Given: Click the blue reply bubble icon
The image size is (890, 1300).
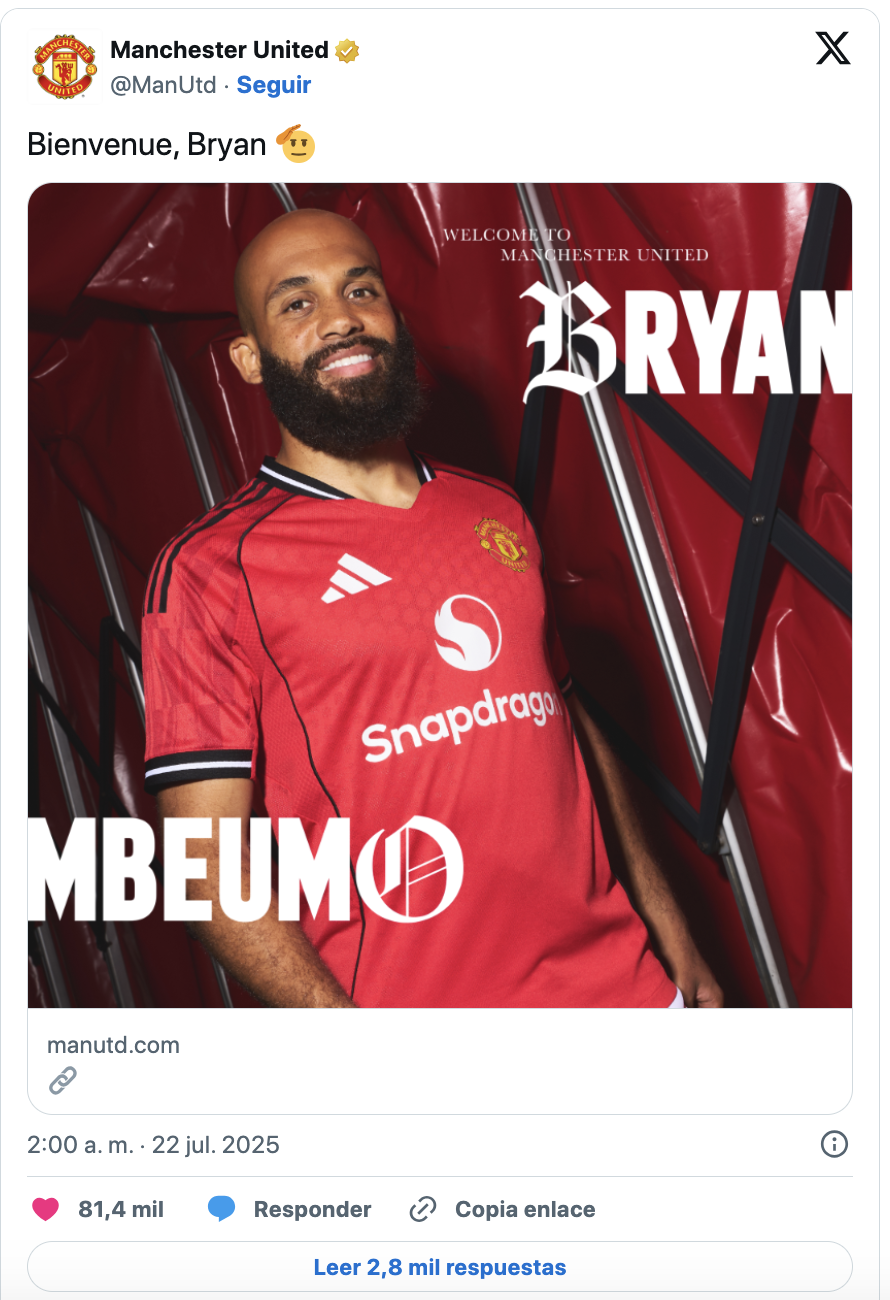Looking at the screenshot, I should [x=221, y=1209].
